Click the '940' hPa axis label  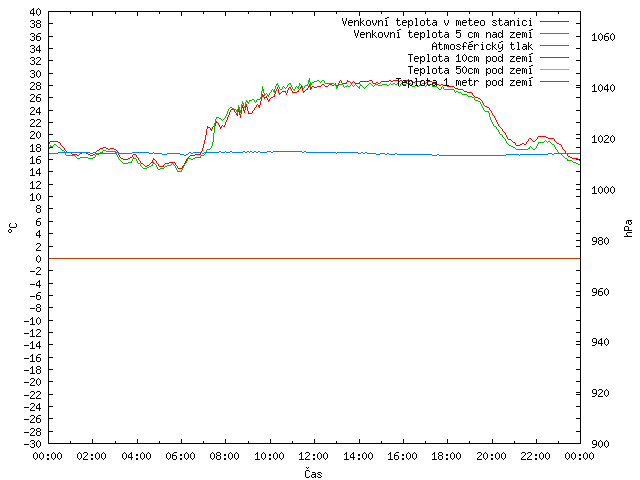[600, 342]
